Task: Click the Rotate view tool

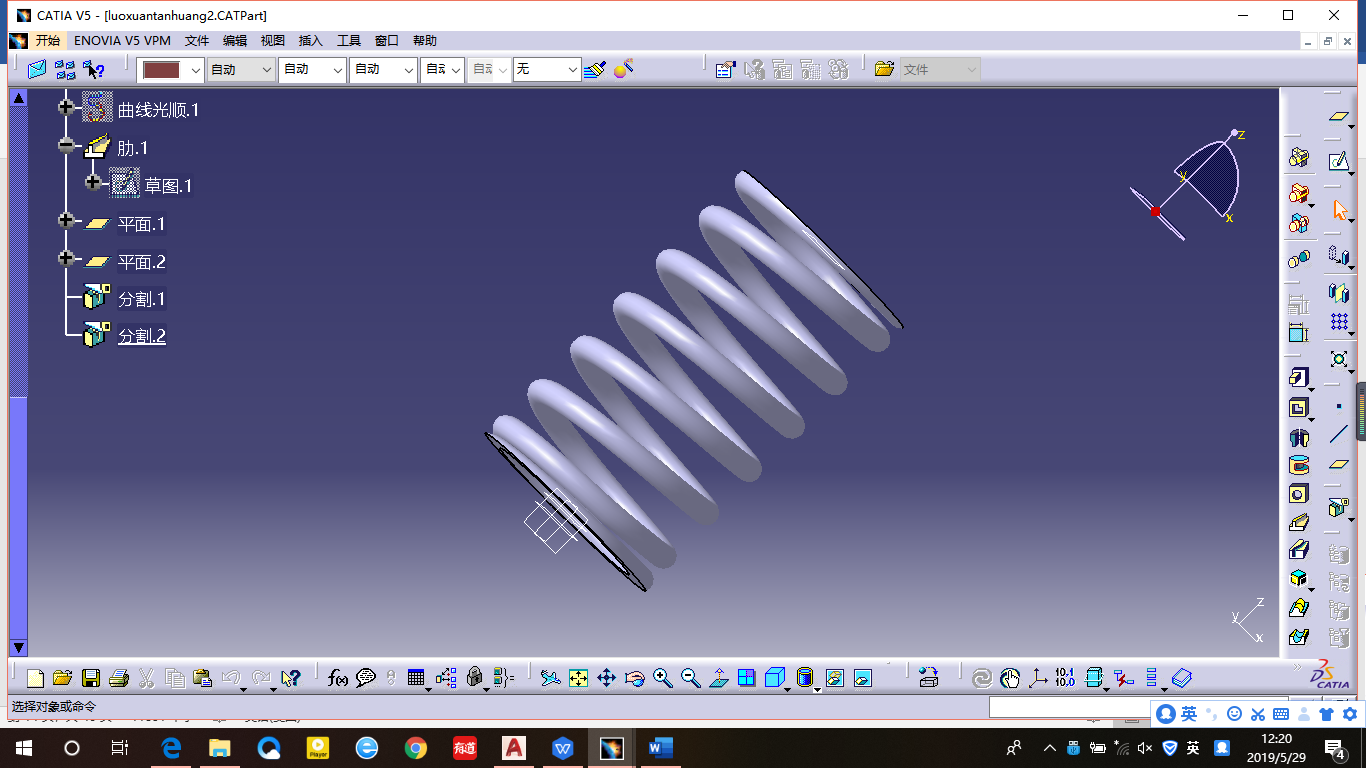Action: (634, 678)
